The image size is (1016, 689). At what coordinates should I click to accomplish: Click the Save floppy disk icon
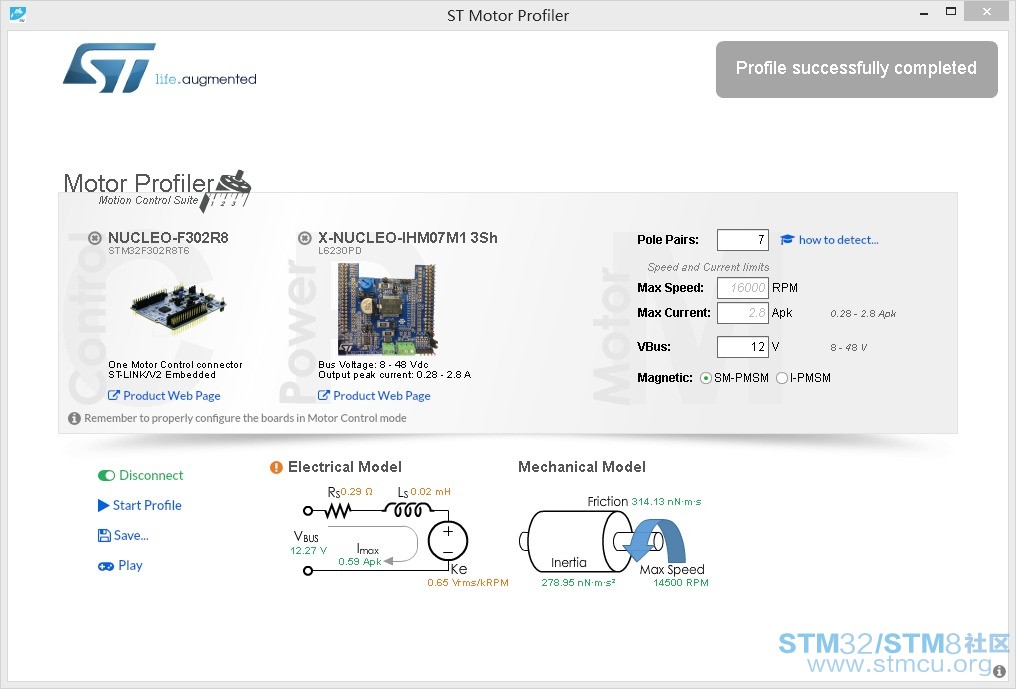coord(104,535)
